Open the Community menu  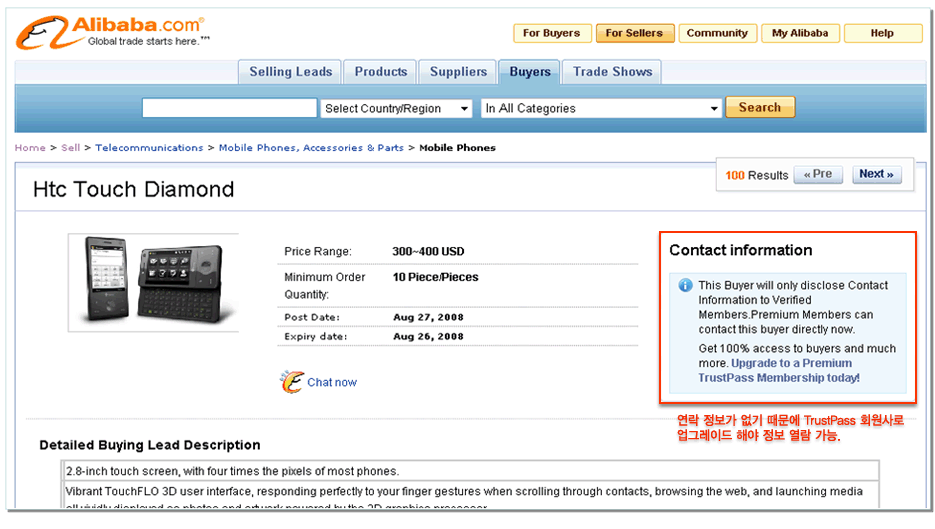click(717, 33)
